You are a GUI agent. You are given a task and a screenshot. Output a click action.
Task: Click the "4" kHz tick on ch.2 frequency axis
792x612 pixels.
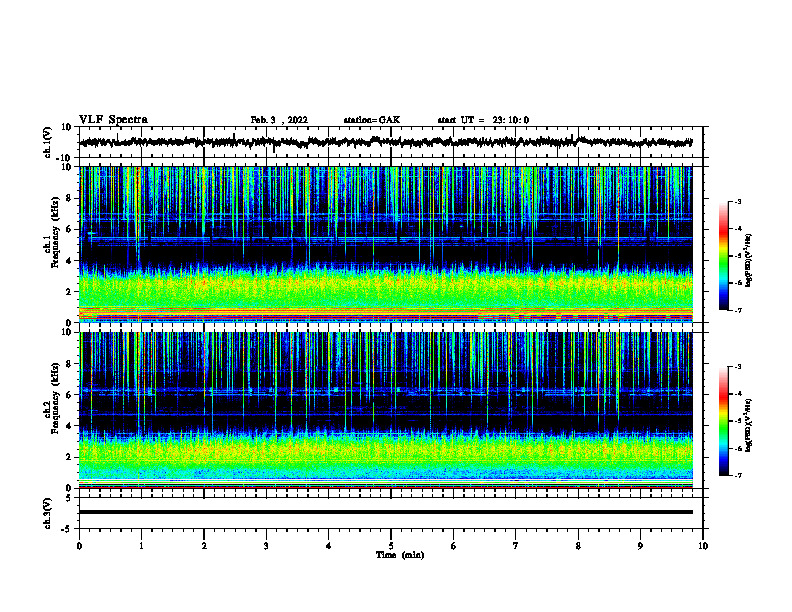(69, 426)
